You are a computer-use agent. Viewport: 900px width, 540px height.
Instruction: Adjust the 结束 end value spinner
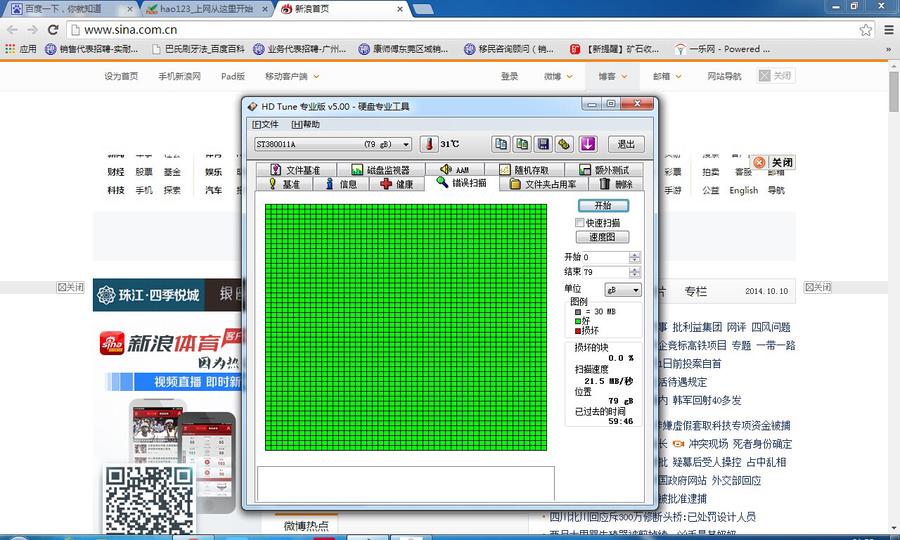point(634,272)
